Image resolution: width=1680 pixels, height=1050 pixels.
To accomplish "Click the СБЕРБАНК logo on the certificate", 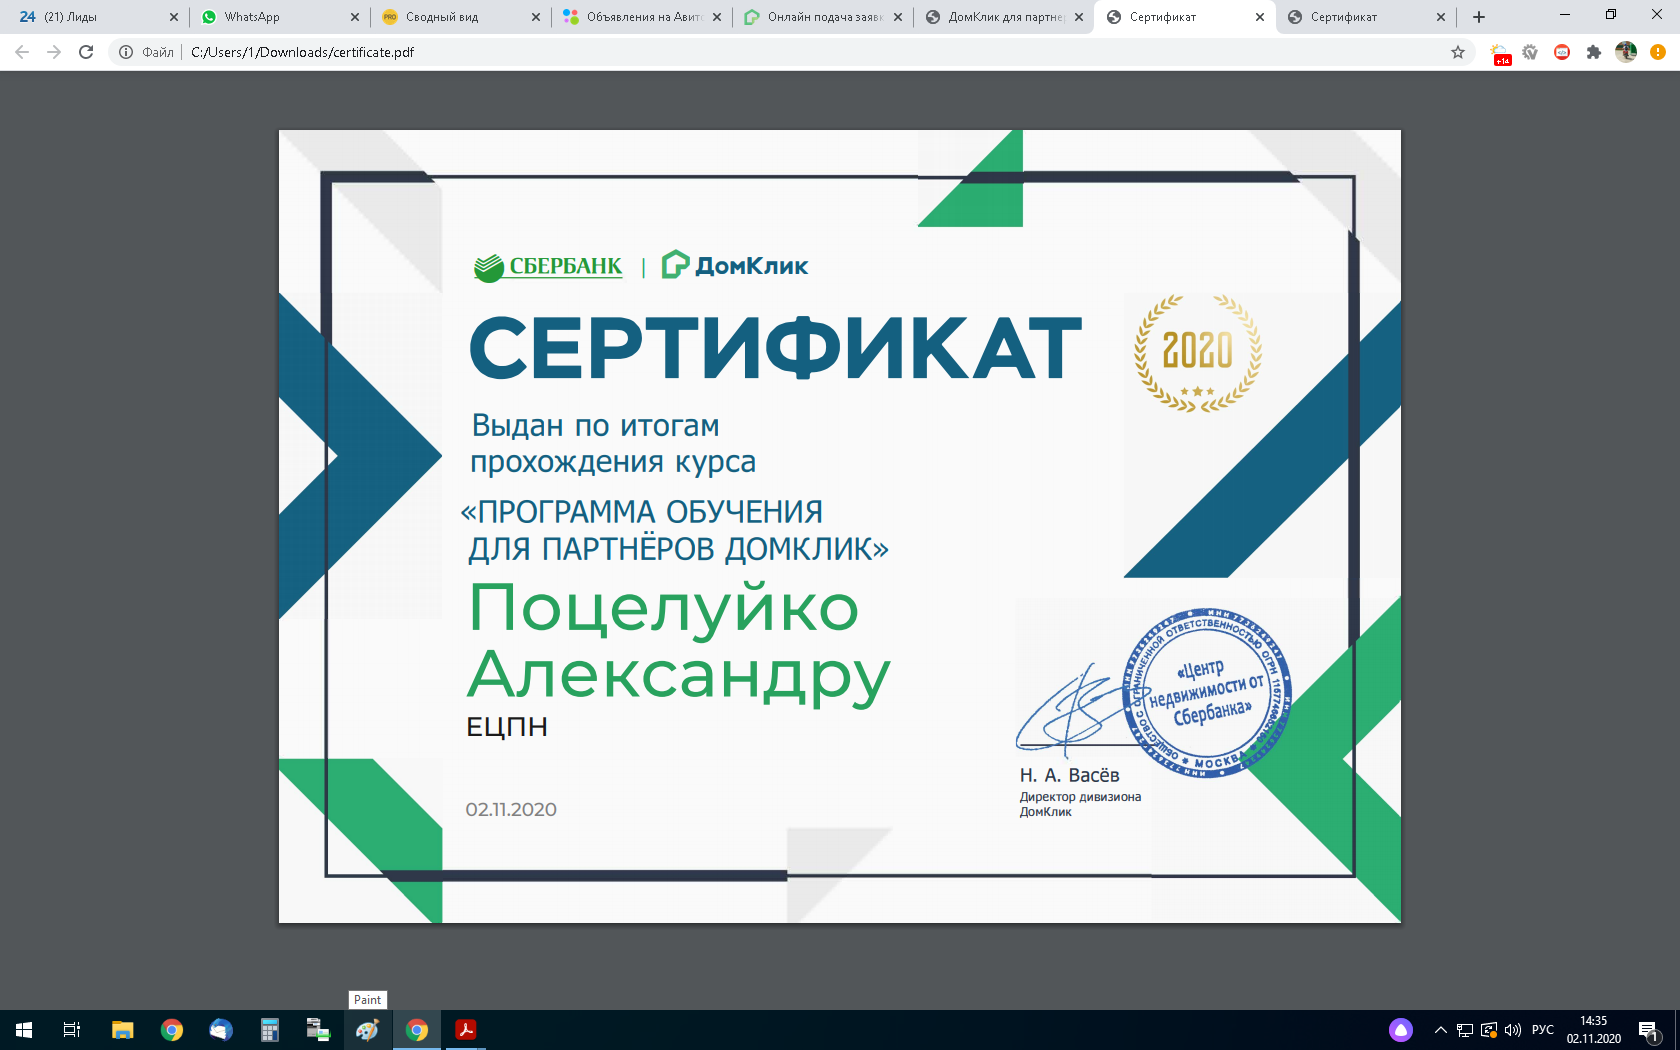I will tap(548, 267).
